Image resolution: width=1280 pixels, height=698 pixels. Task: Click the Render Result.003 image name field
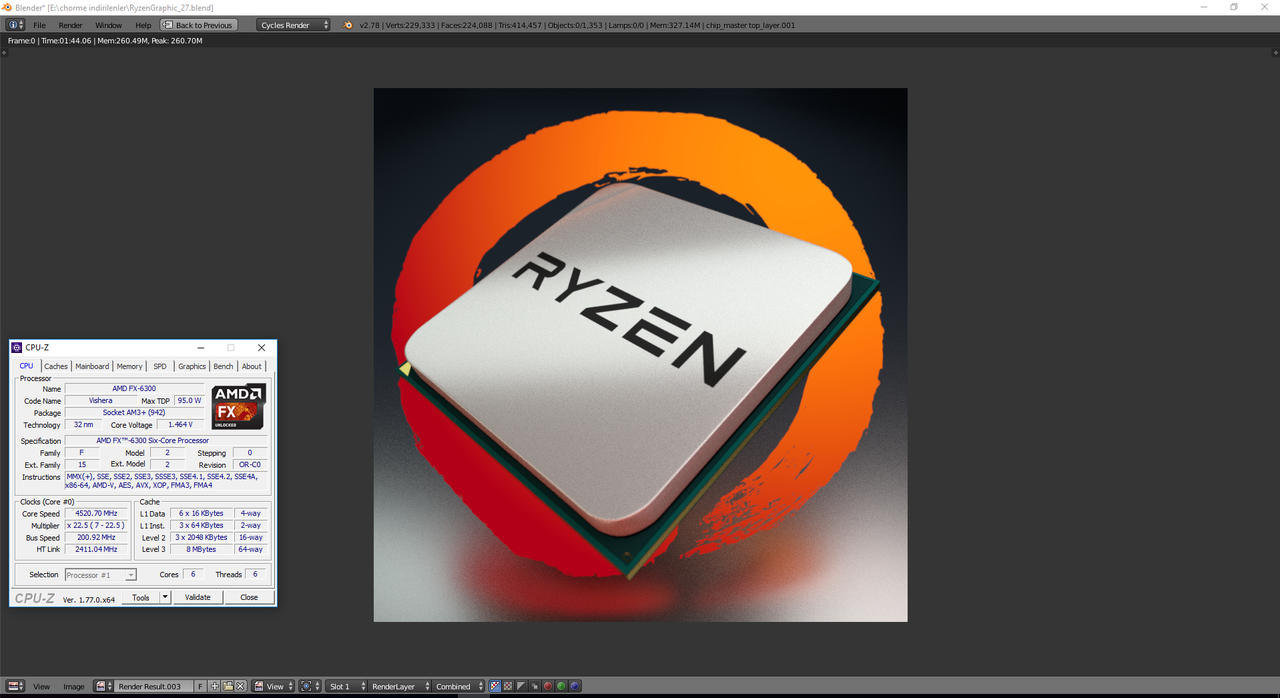coord(154,686)
